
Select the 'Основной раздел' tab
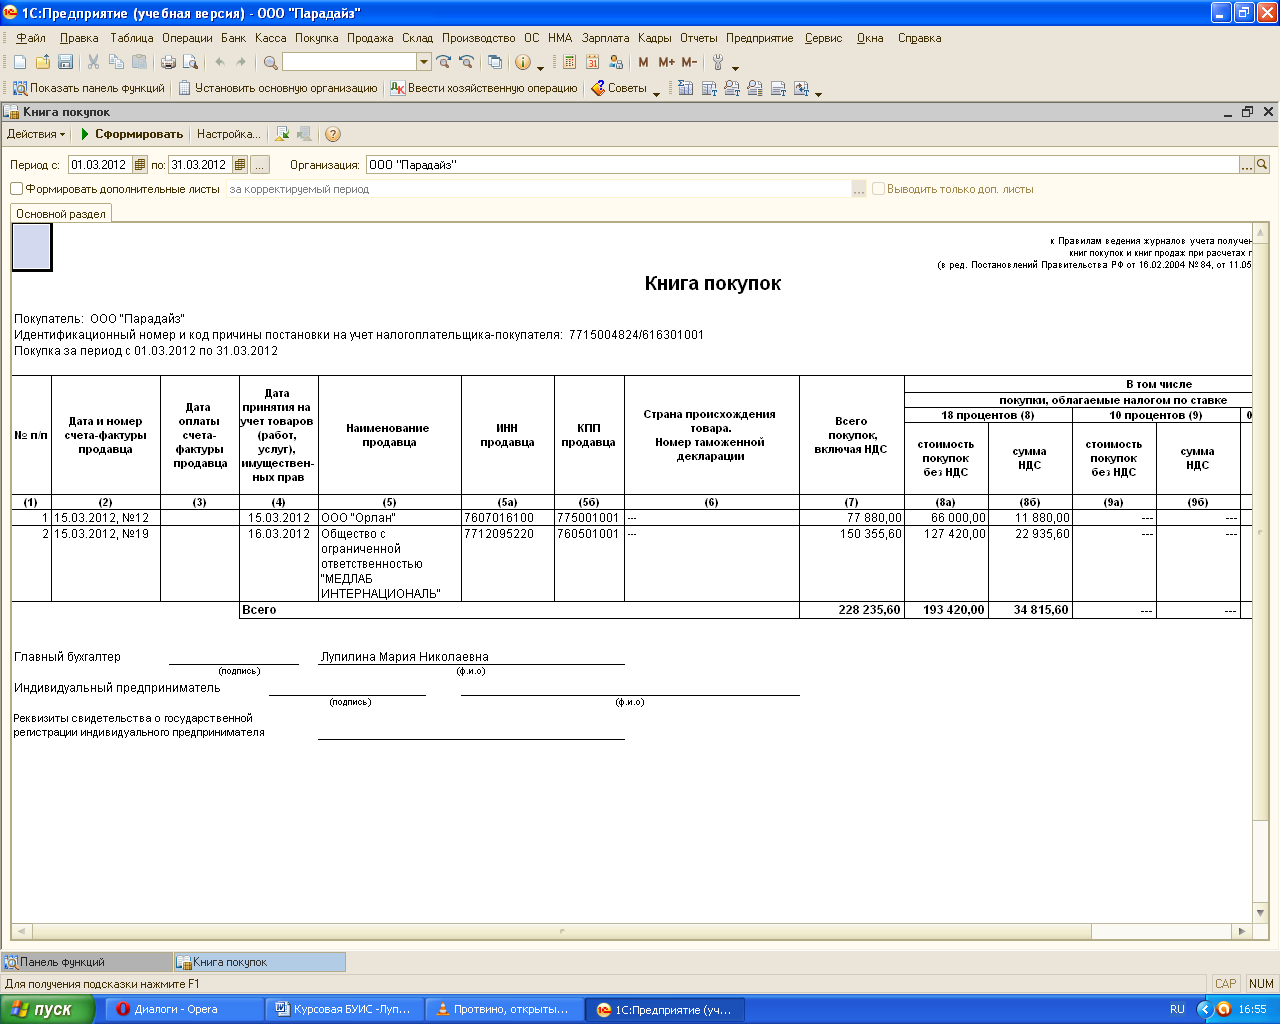click(61, 214)
